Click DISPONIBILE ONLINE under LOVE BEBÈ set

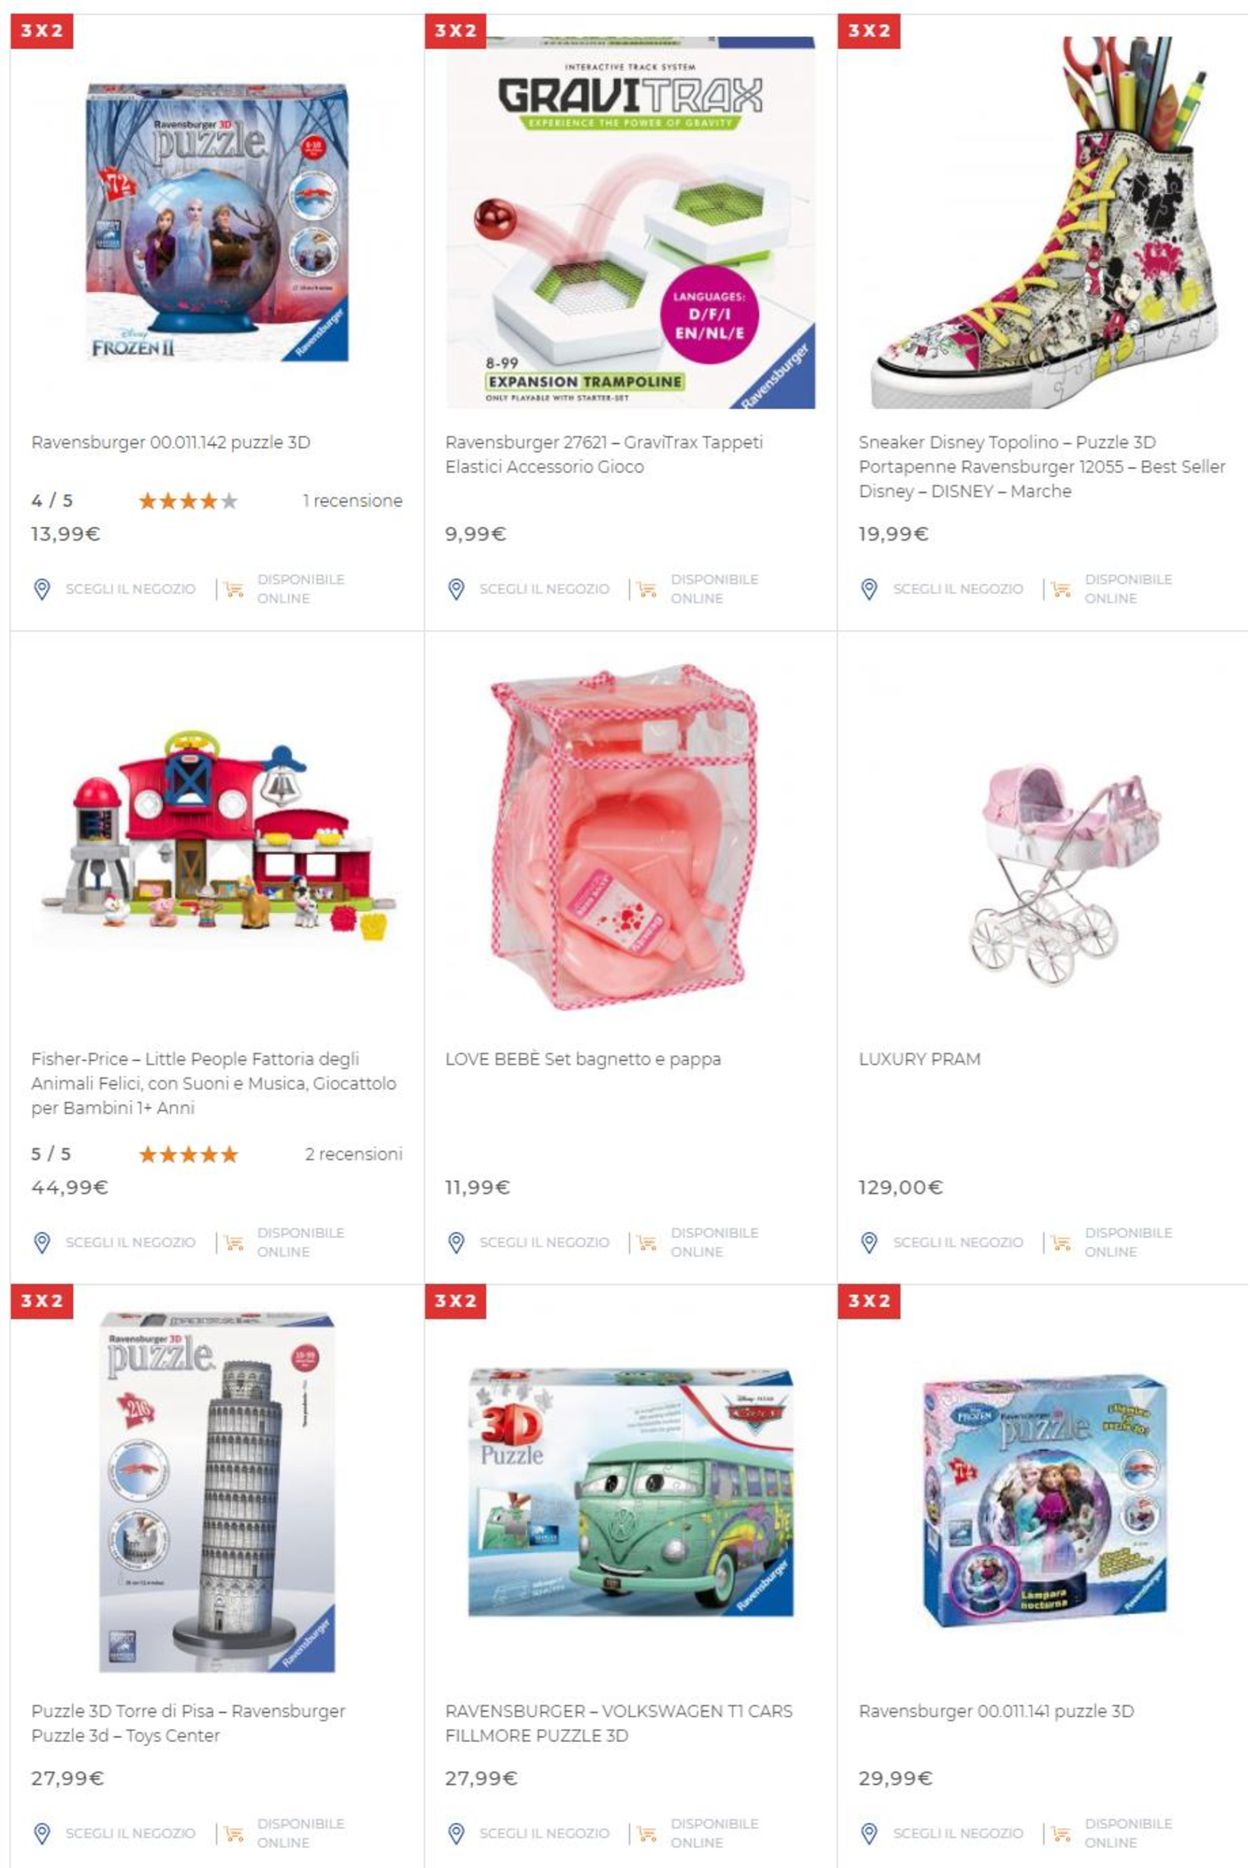(714, 1242)
